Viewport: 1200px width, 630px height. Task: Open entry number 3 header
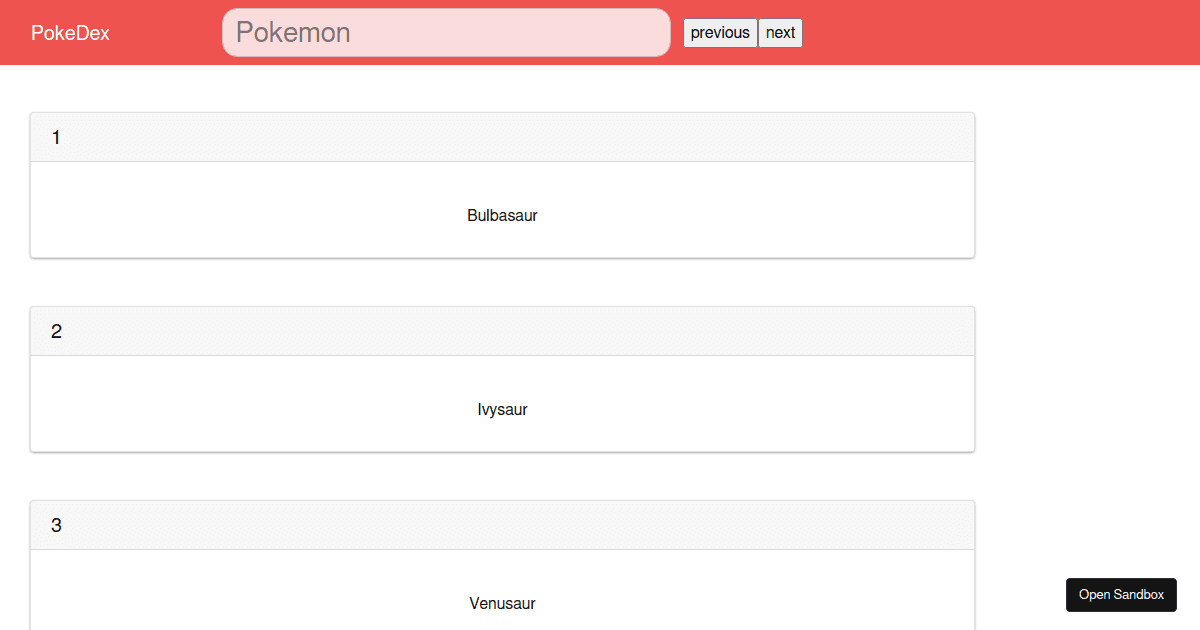[x=502, y=524]
